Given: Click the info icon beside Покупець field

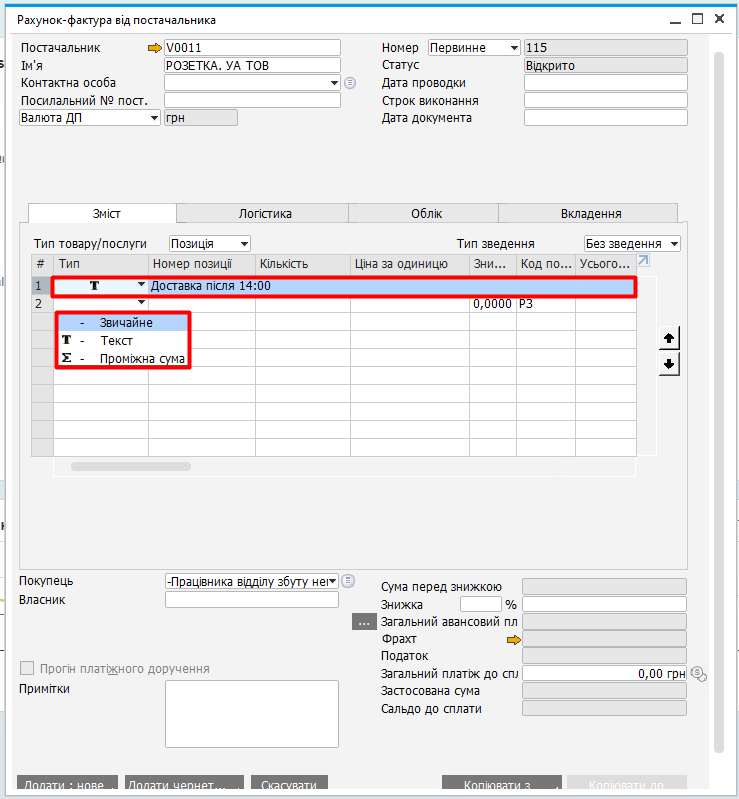Looking at the screenshot, I should click(x=349, y=580).
